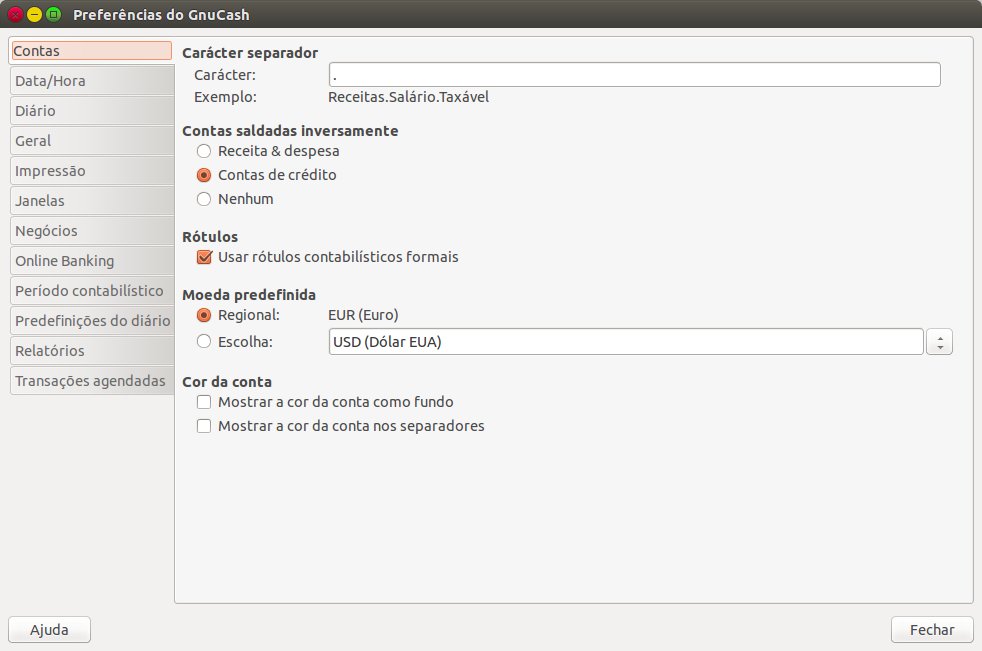The width and height of the screenshot is (982, 651).
Task: Close the preferences window with the red button
Action: [15, 15]
